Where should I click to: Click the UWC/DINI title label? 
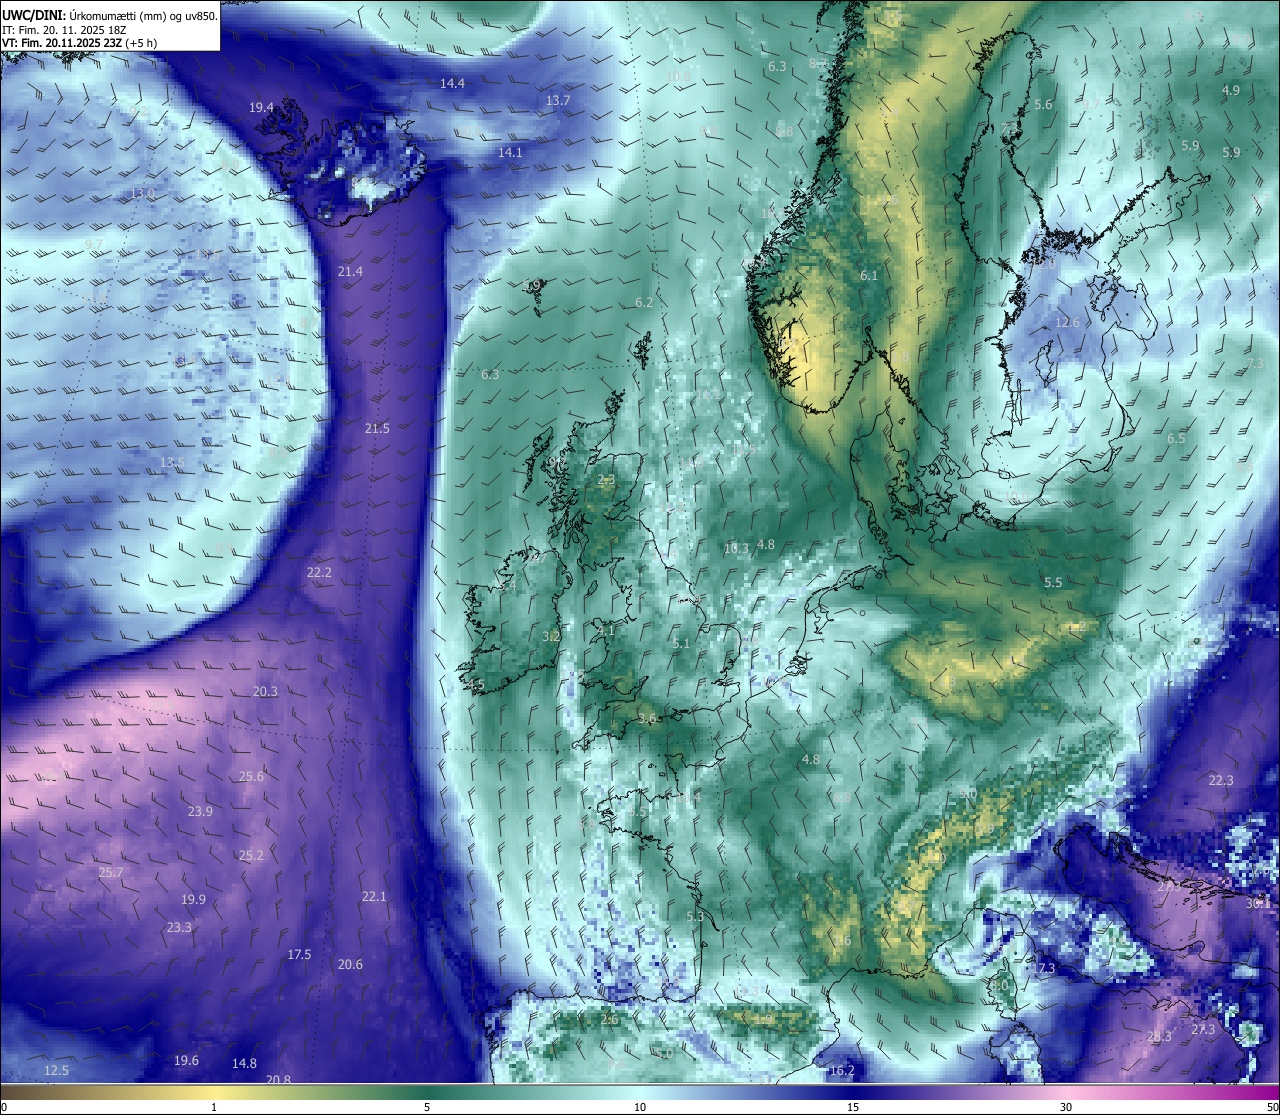point(34,15)
